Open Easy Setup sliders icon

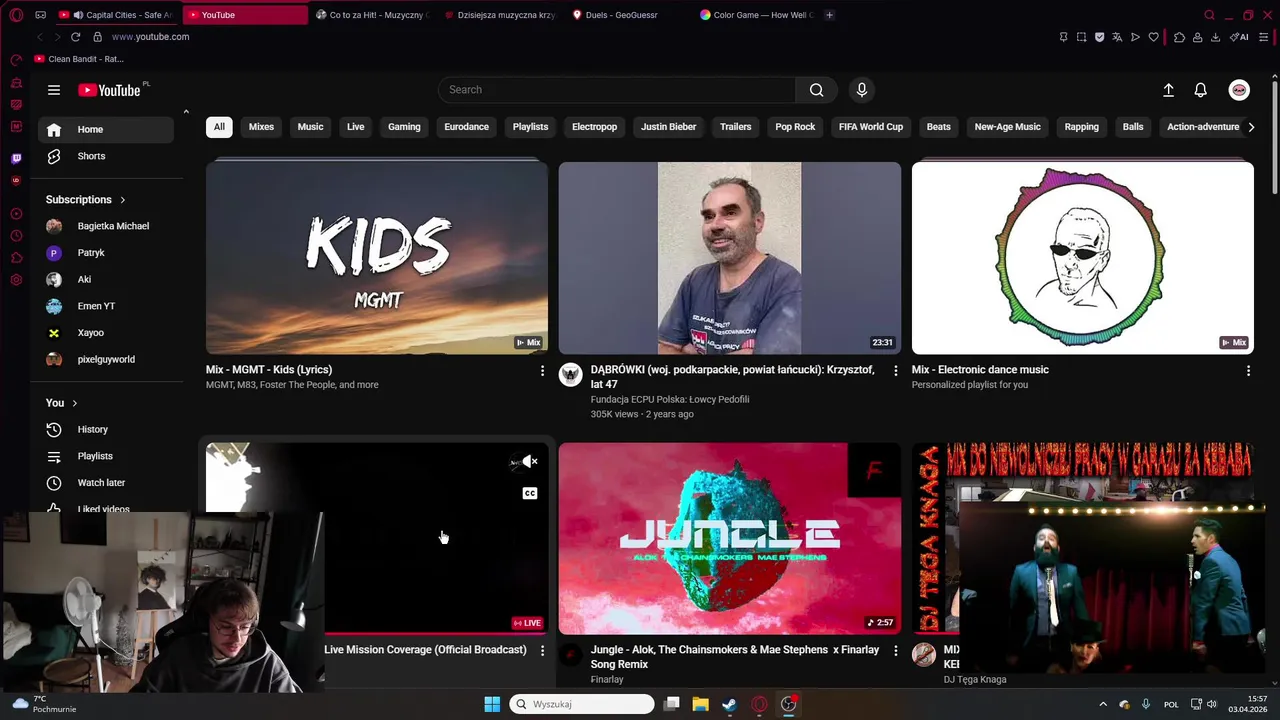tap(1263, 37)
